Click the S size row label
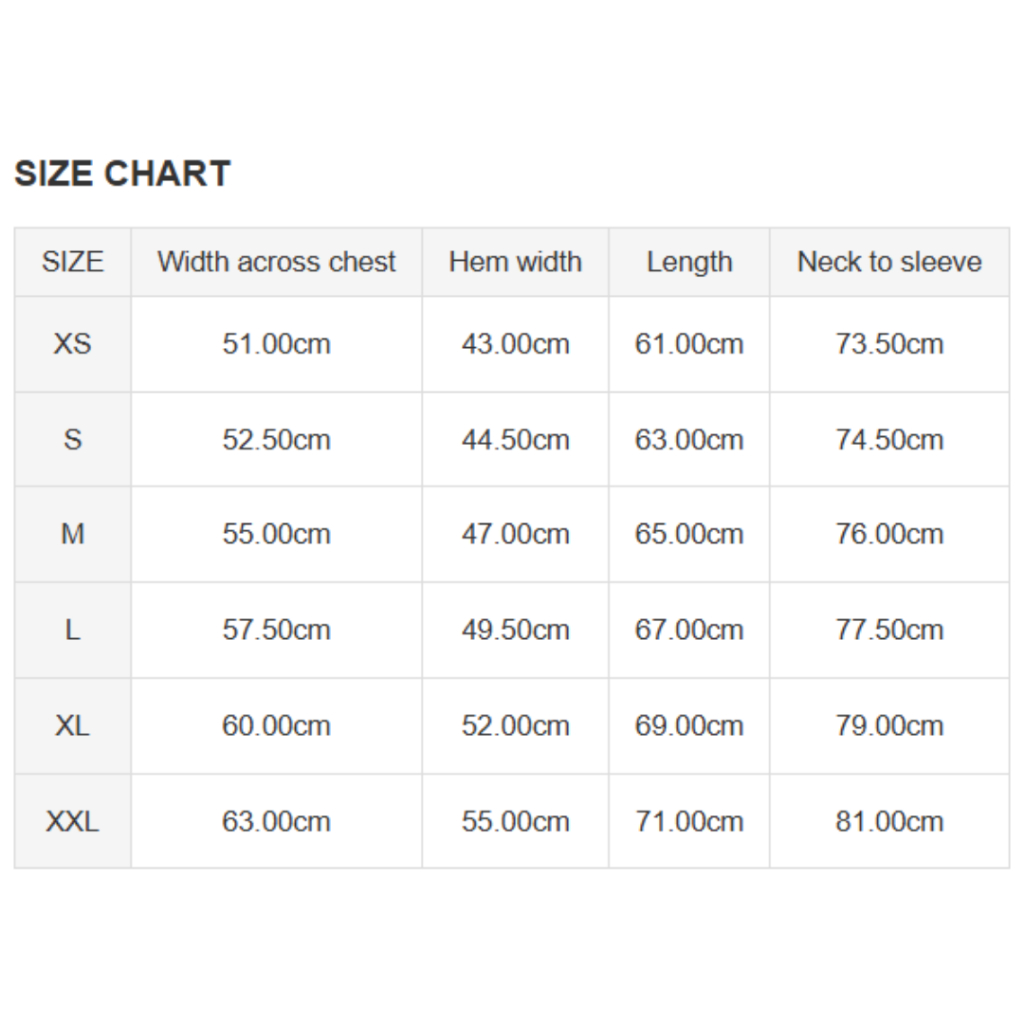 [72, 440]
